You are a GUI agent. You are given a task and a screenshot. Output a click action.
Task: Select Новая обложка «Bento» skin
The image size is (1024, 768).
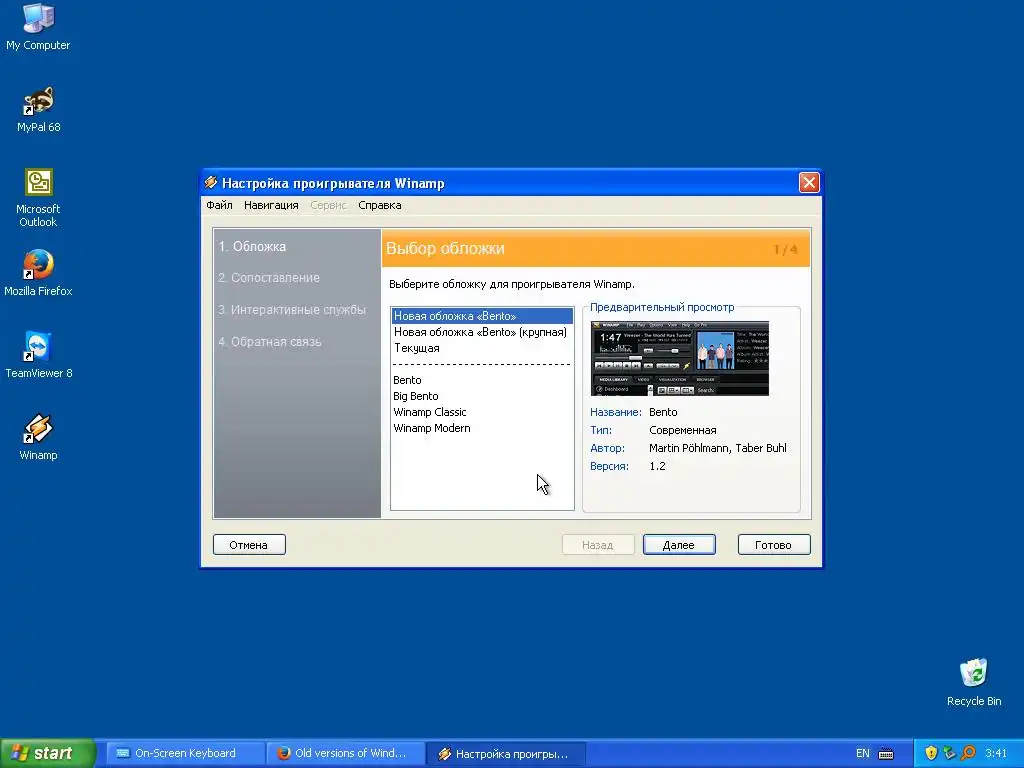482,316
